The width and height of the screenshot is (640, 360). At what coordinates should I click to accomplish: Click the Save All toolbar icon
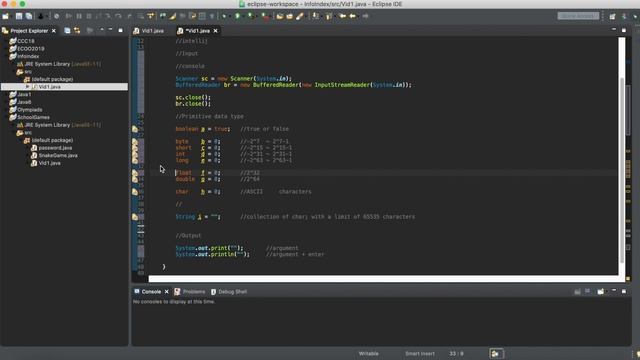(29, 16)
